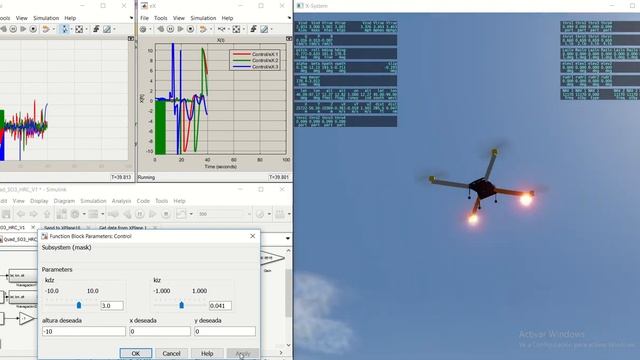The image size is (640, 360).
Task: Click Simulink canvas vertical scrollbar
Action: 289,293
